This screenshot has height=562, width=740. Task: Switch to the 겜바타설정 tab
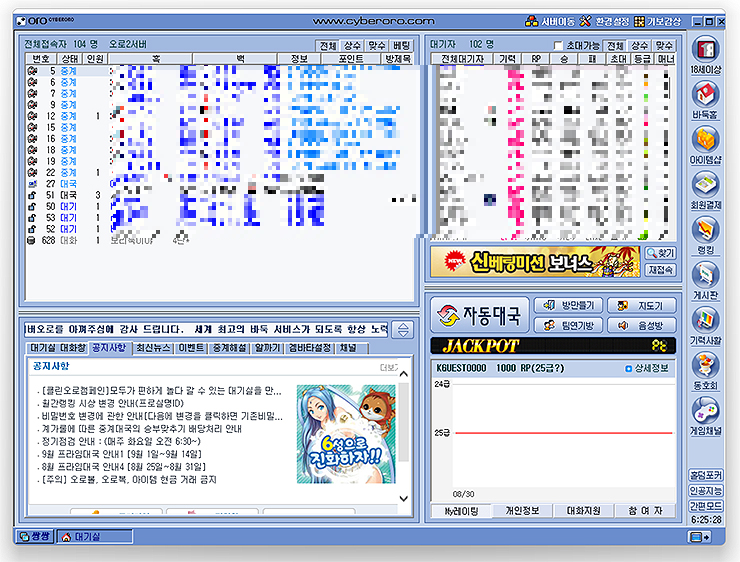[x=310, y=348]
